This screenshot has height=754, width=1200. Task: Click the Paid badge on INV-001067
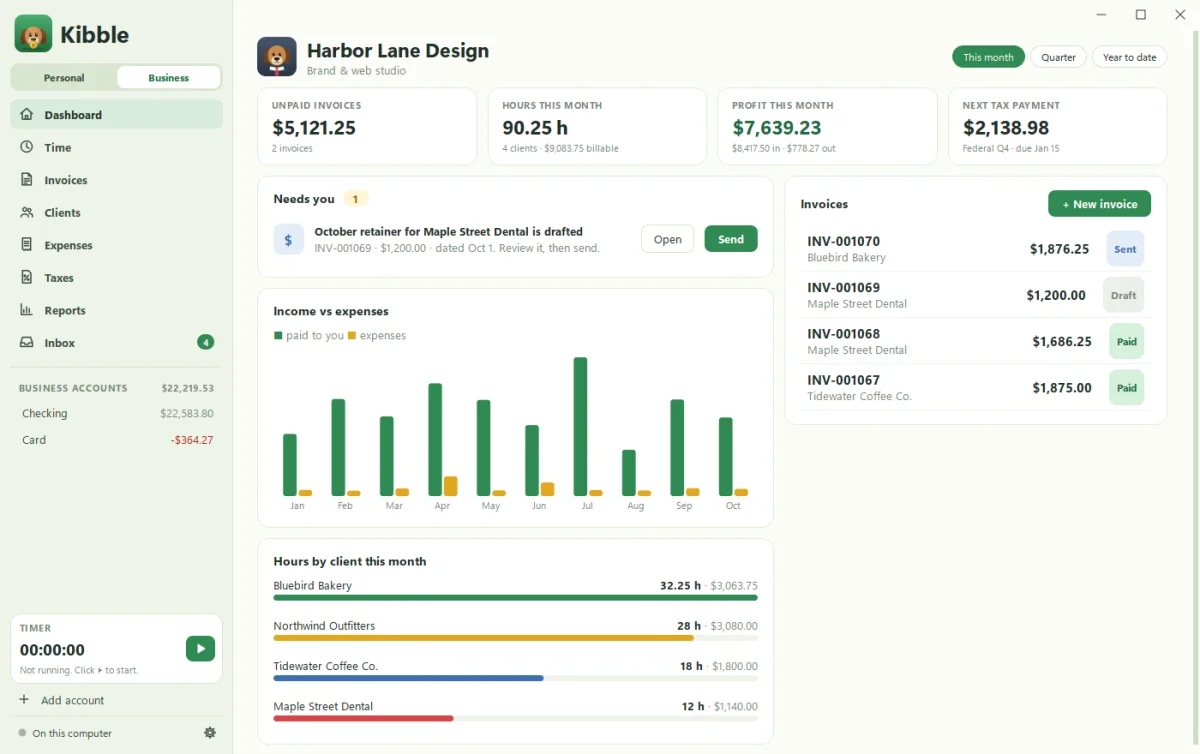point(1126,387)
